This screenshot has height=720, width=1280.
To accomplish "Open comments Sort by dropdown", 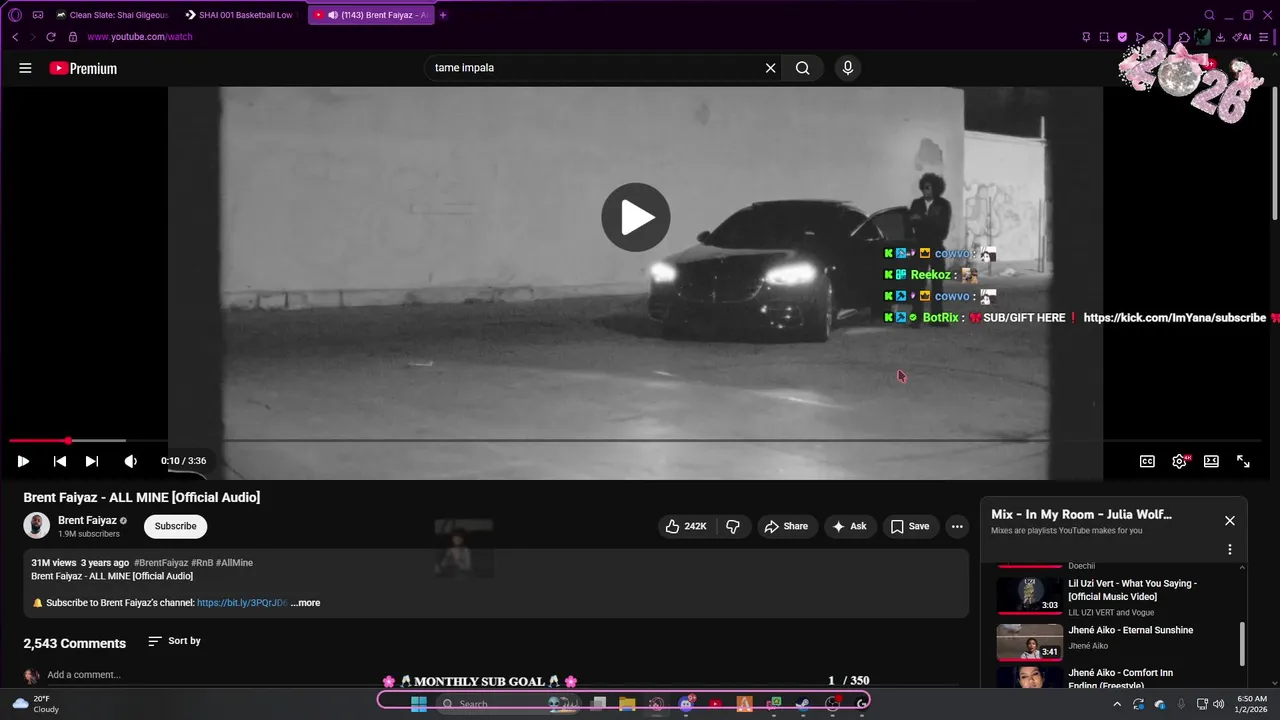I will [174, 641].
